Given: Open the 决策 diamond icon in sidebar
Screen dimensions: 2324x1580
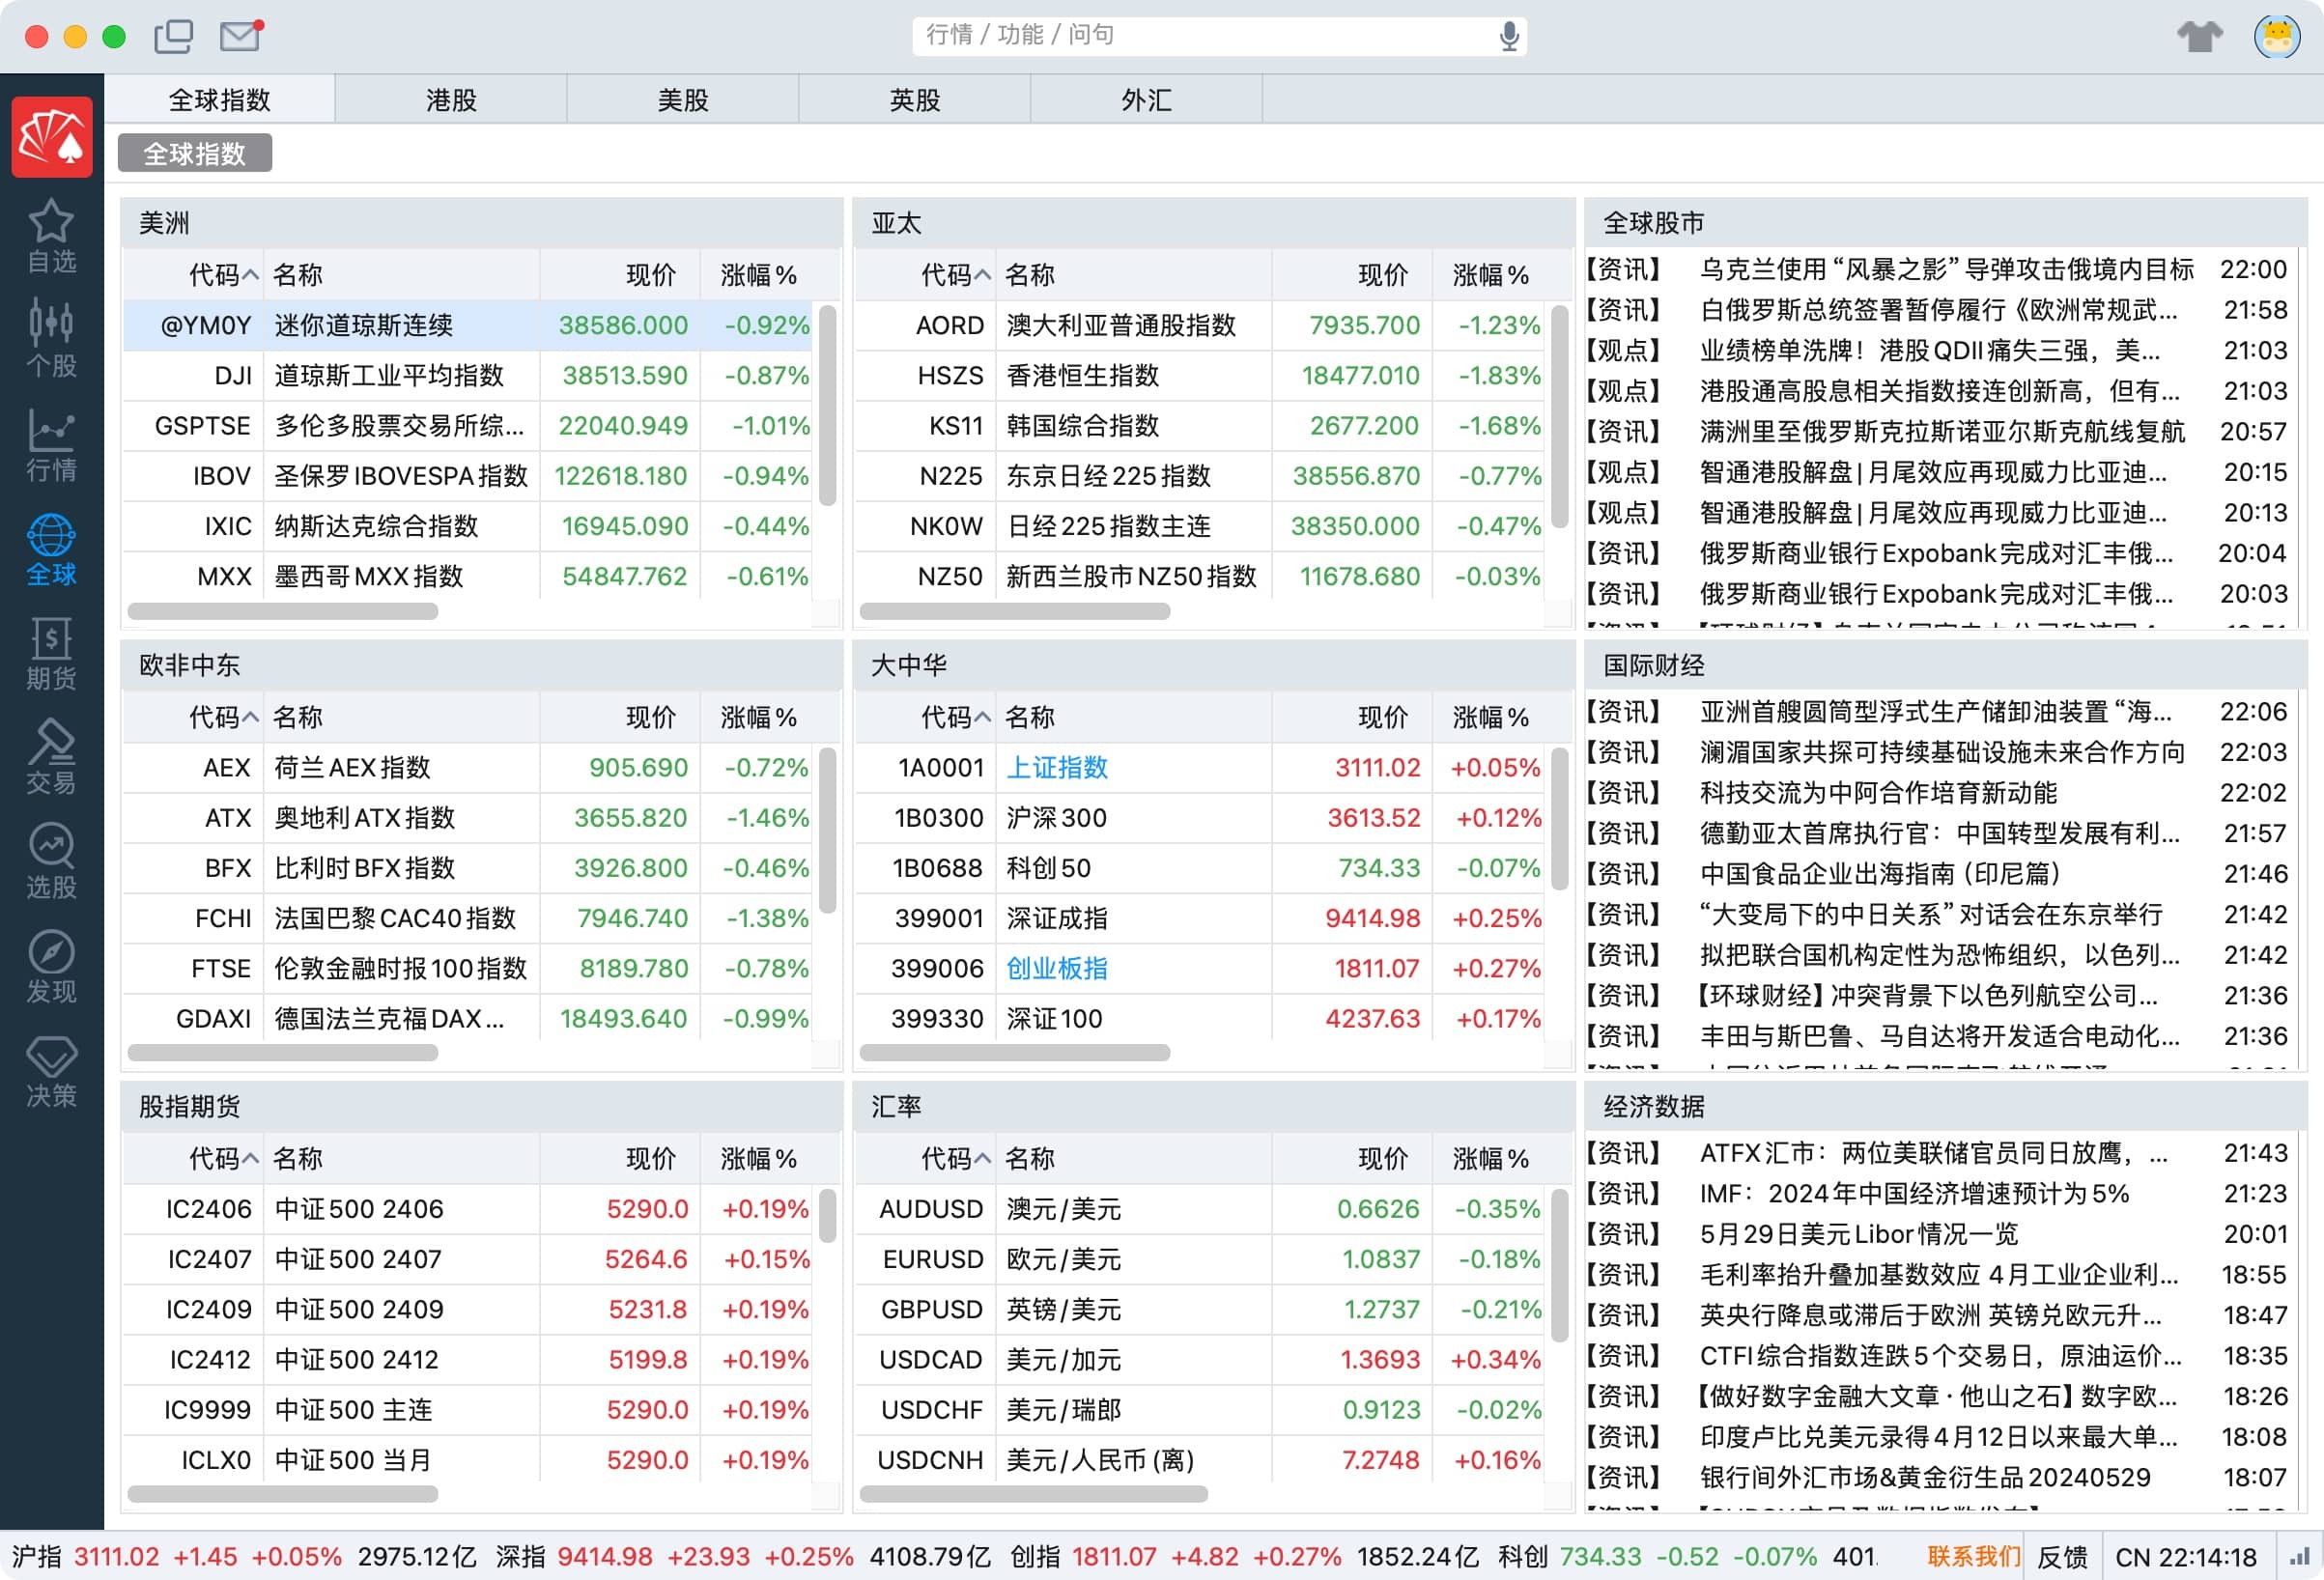Looking at the screenshot, I should point(51,1071).
